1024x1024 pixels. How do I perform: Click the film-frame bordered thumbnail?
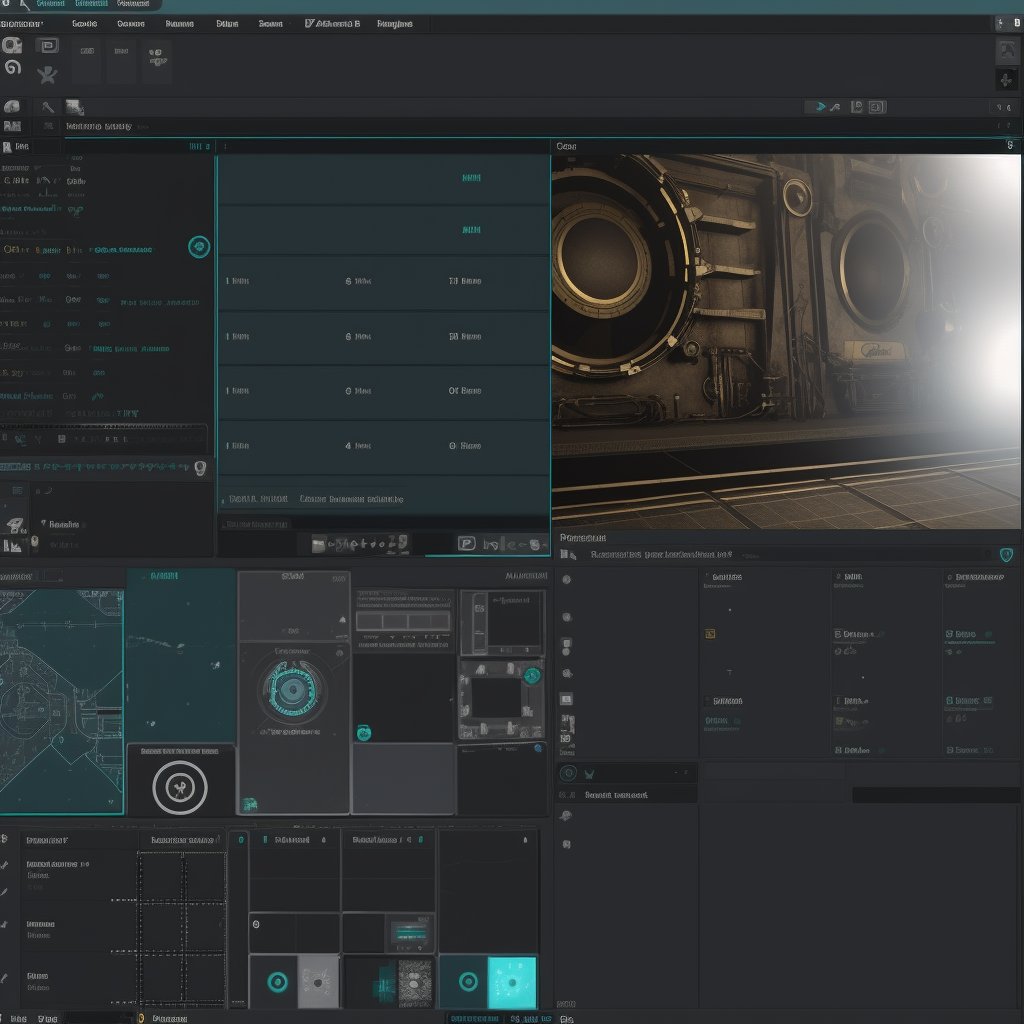[x=502, y=699]
